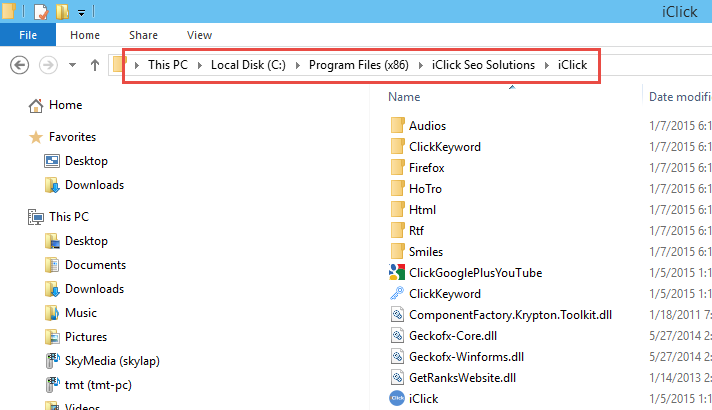Go up one folder level

94,65
